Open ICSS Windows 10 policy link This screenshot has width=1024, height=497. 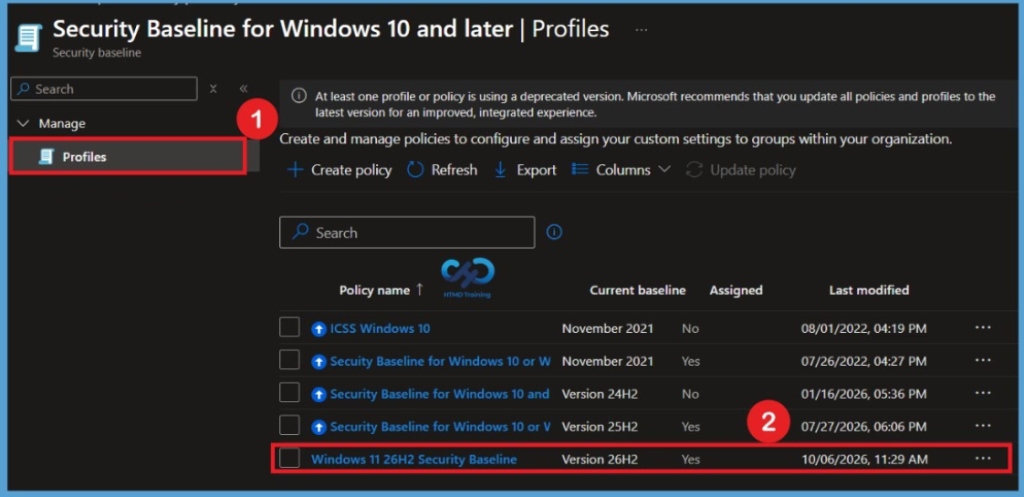(x=380, y=329)
